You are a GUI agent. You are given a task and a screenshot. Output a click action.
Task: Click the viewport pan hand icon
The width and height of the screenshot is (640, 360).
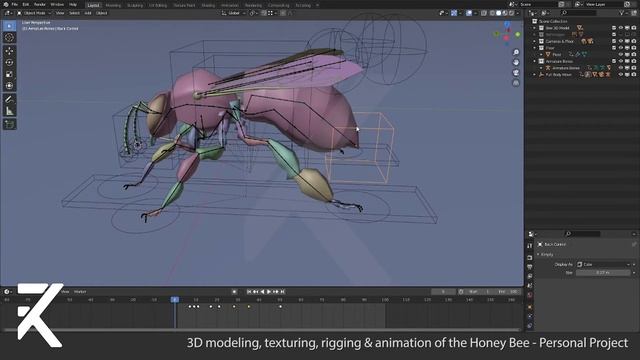click(516, 62)
